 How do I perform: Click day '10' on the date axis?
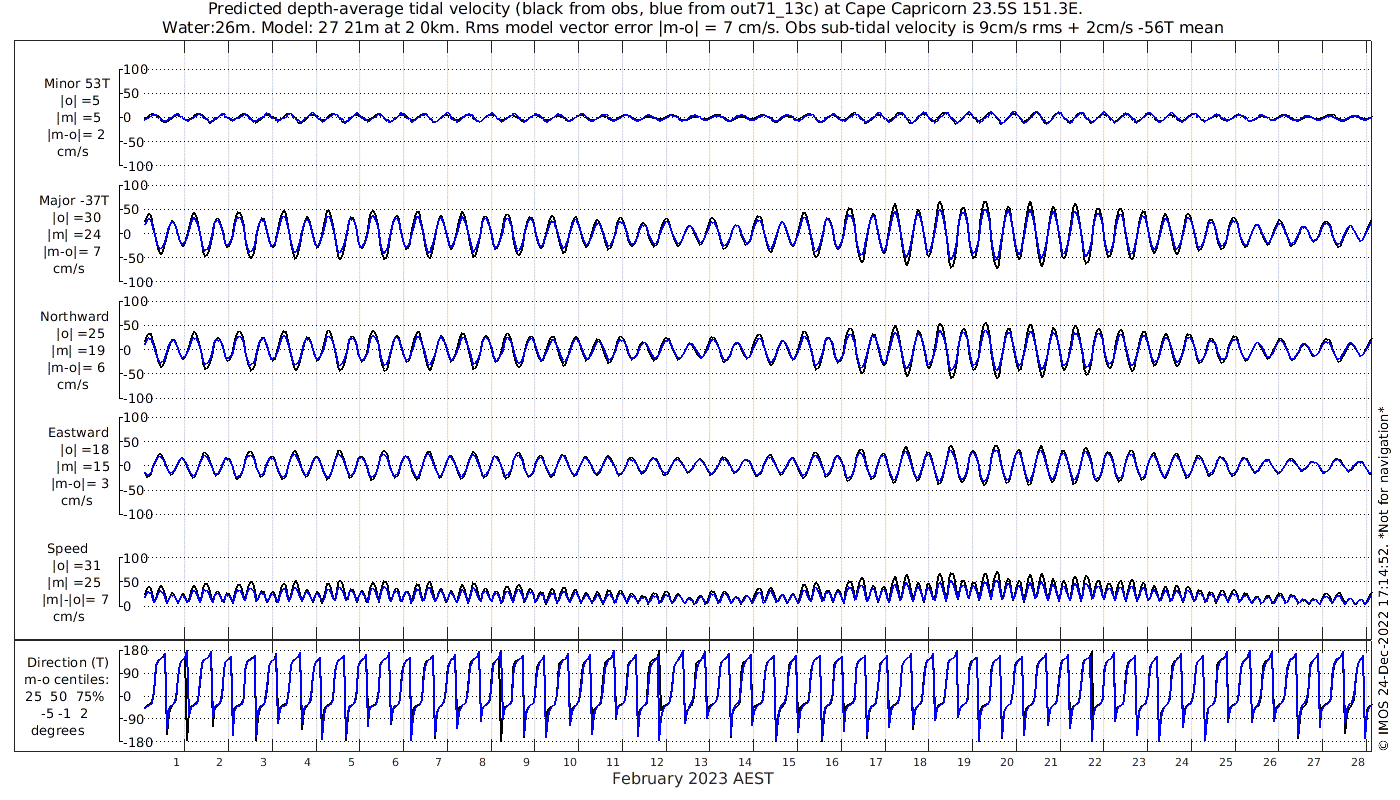tap(570, 761)
